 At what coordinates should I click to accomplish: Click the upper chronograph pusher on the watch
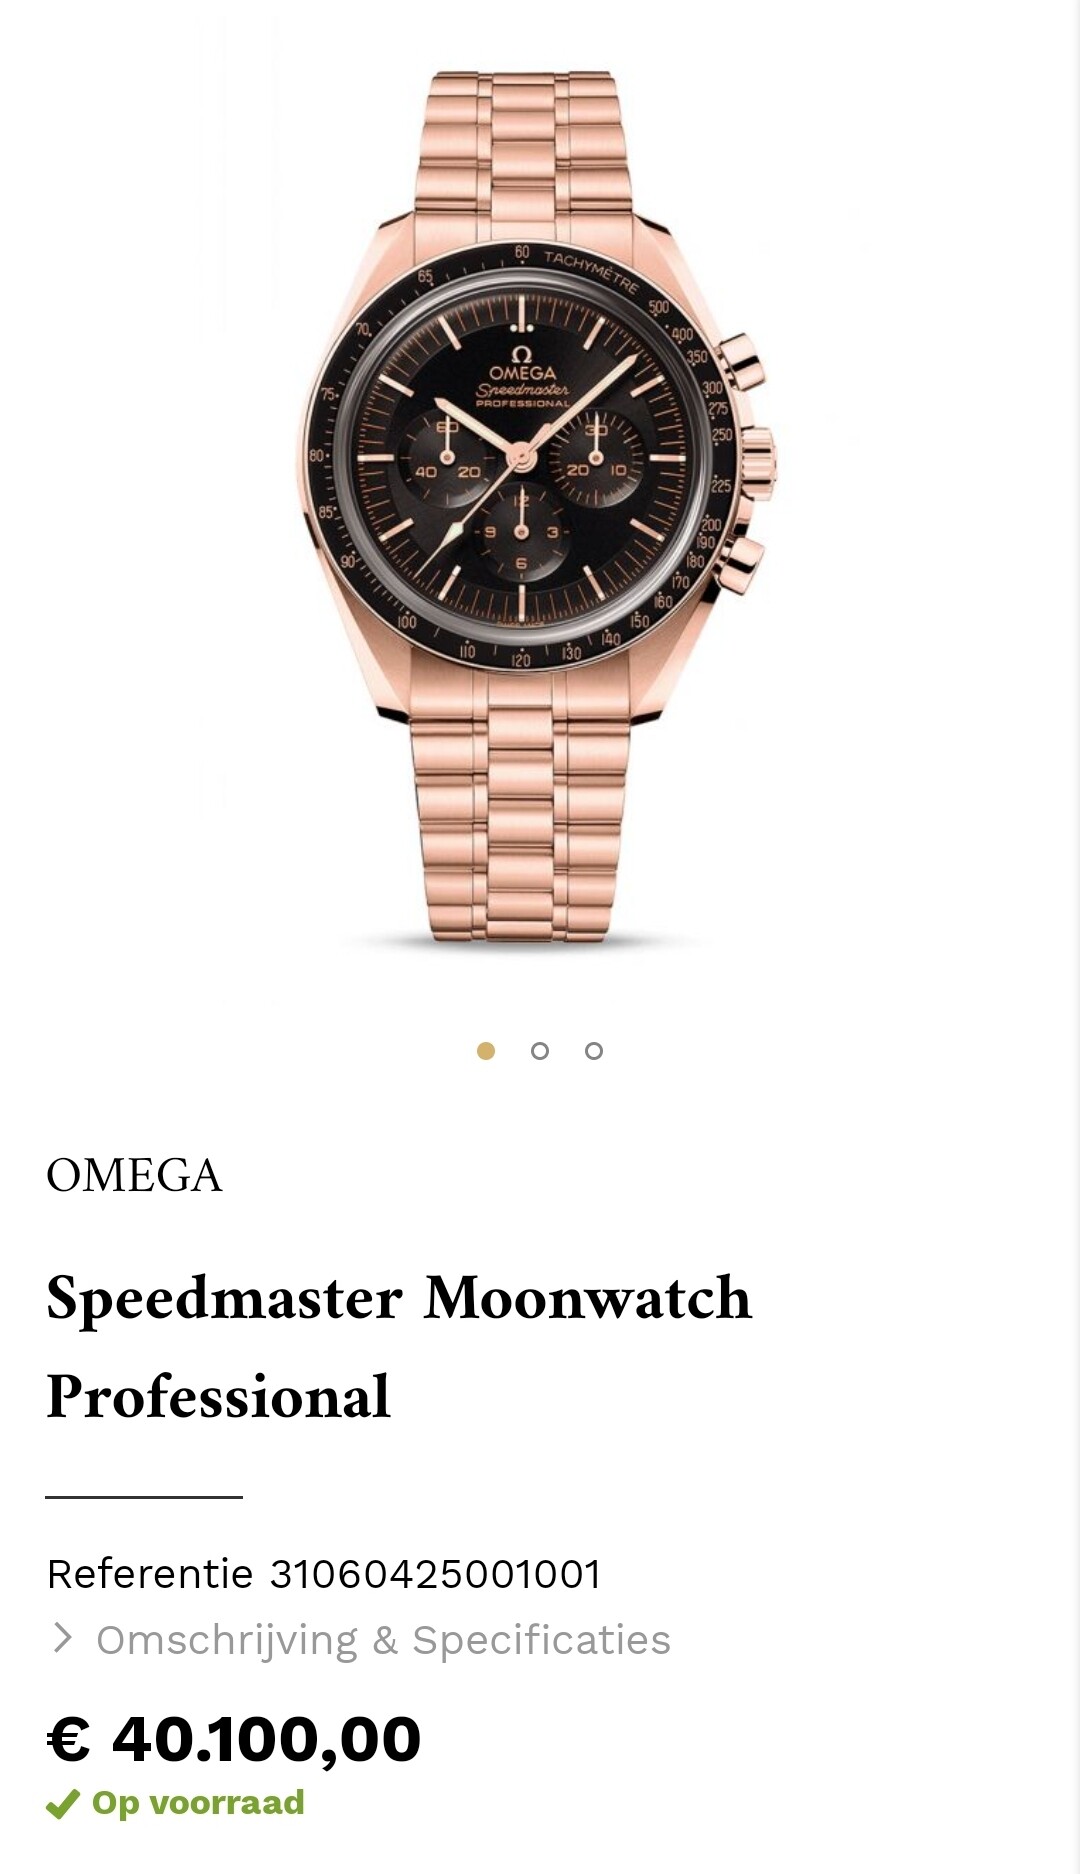pos(742,363)
